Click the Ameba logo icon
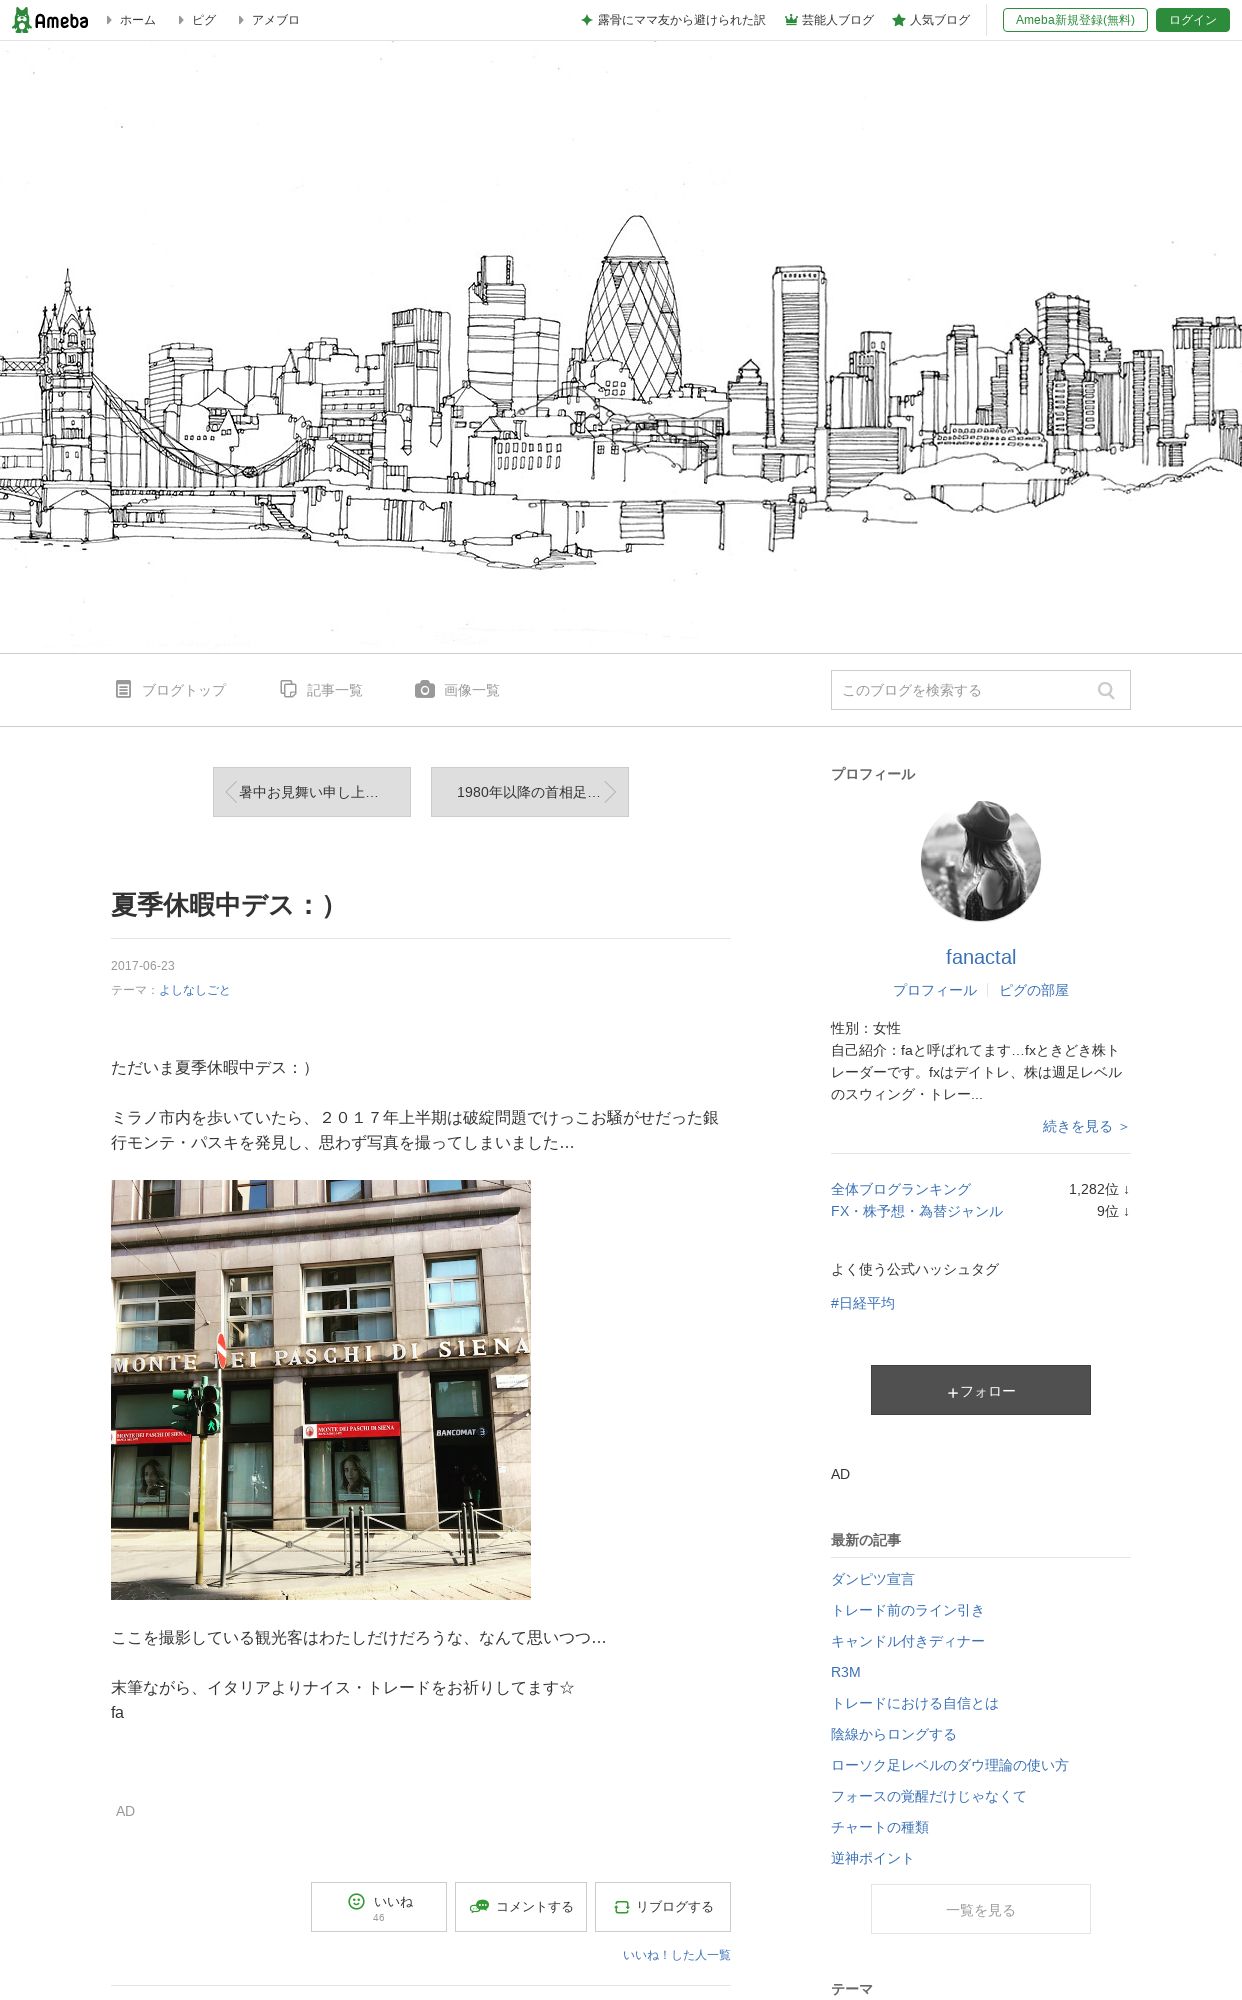This screenshot has width=1242, height=2000. (50, 20)
